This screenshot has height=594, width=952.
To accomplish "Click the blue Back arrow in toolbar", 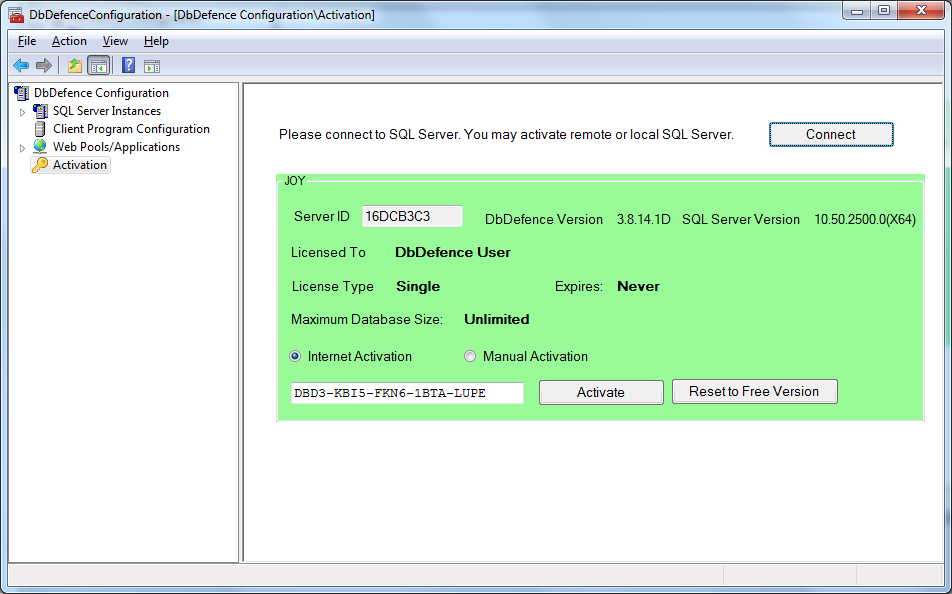I will click(20, 66).
